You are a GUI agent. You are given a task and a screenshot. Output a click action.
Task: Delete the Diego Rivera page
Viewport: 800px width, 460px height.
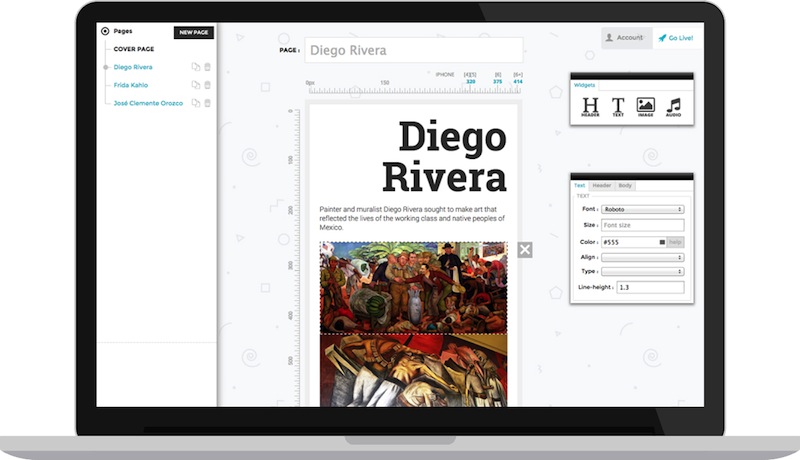pyautogui.click(x=208, y=67)
